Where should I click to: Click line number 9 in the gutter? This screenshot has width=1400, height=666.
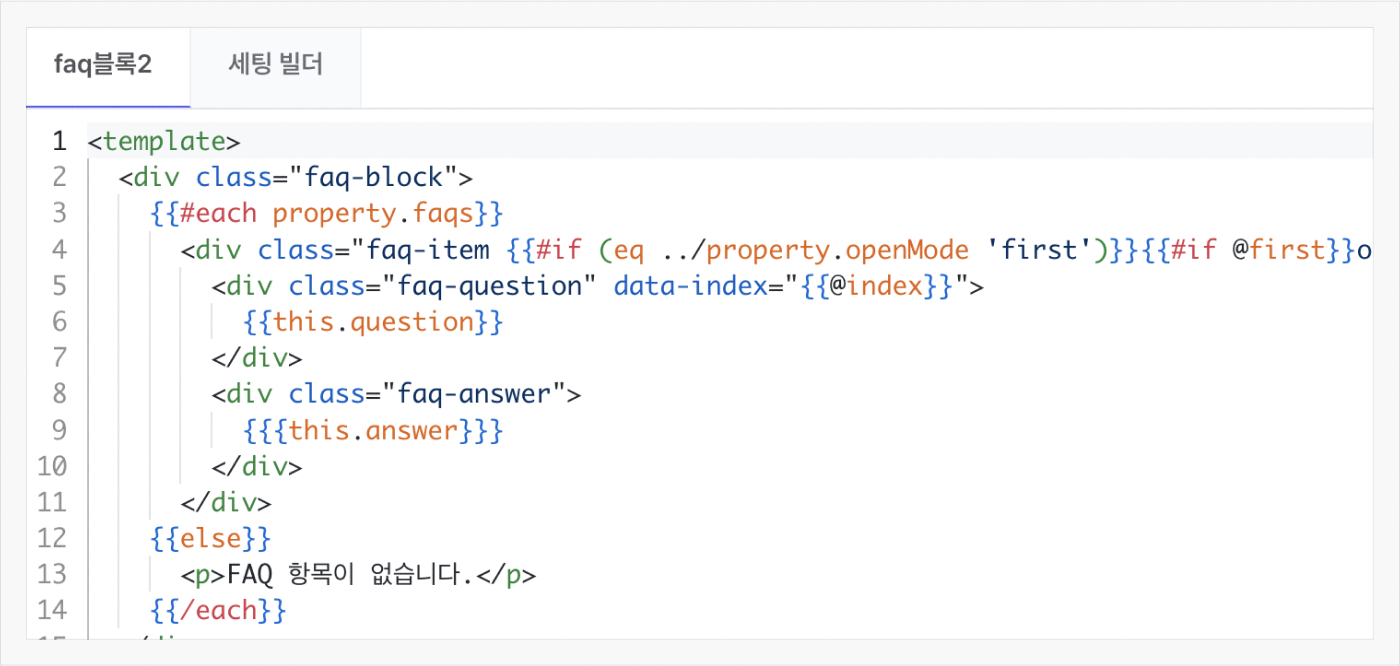[x=59, y=429]
